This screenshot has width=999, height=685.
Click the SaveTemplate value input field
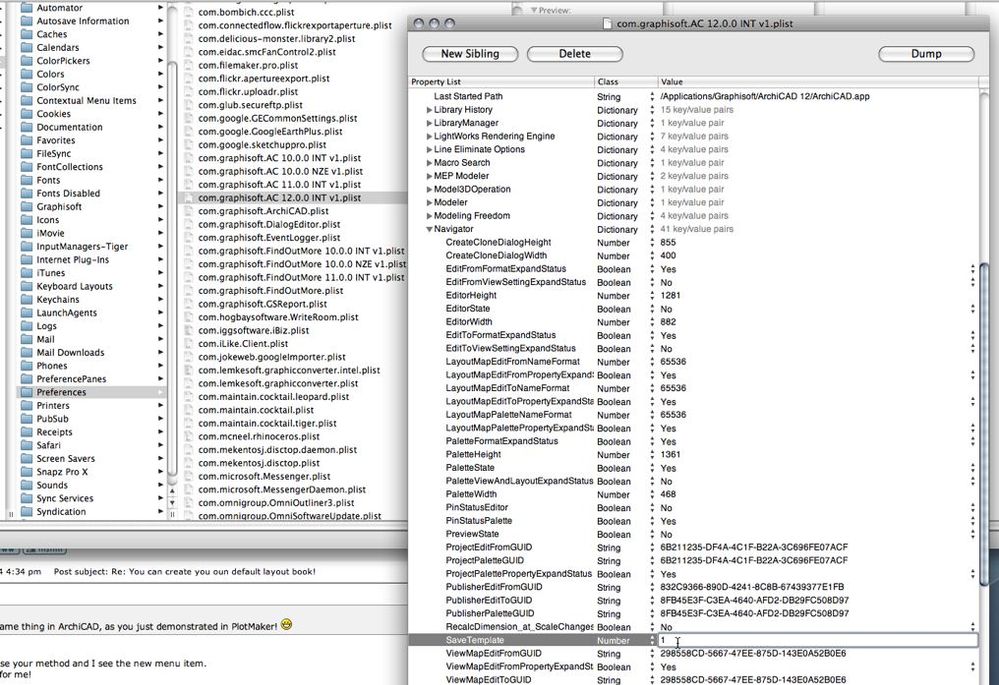817,640
